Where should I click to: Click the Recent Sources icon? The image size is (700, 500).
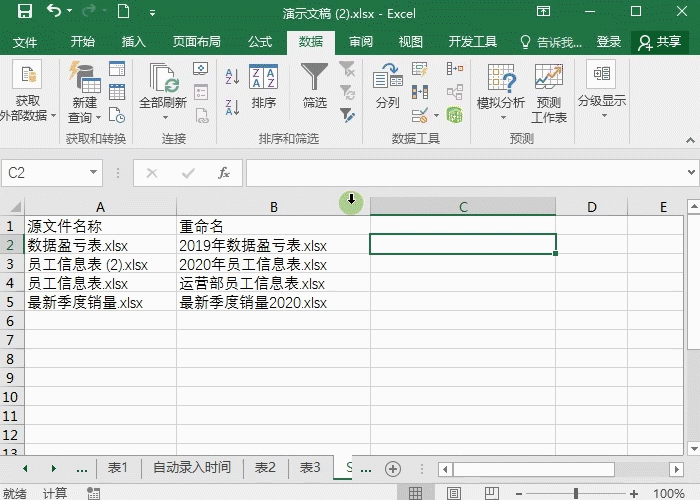[x=117, y=115]
